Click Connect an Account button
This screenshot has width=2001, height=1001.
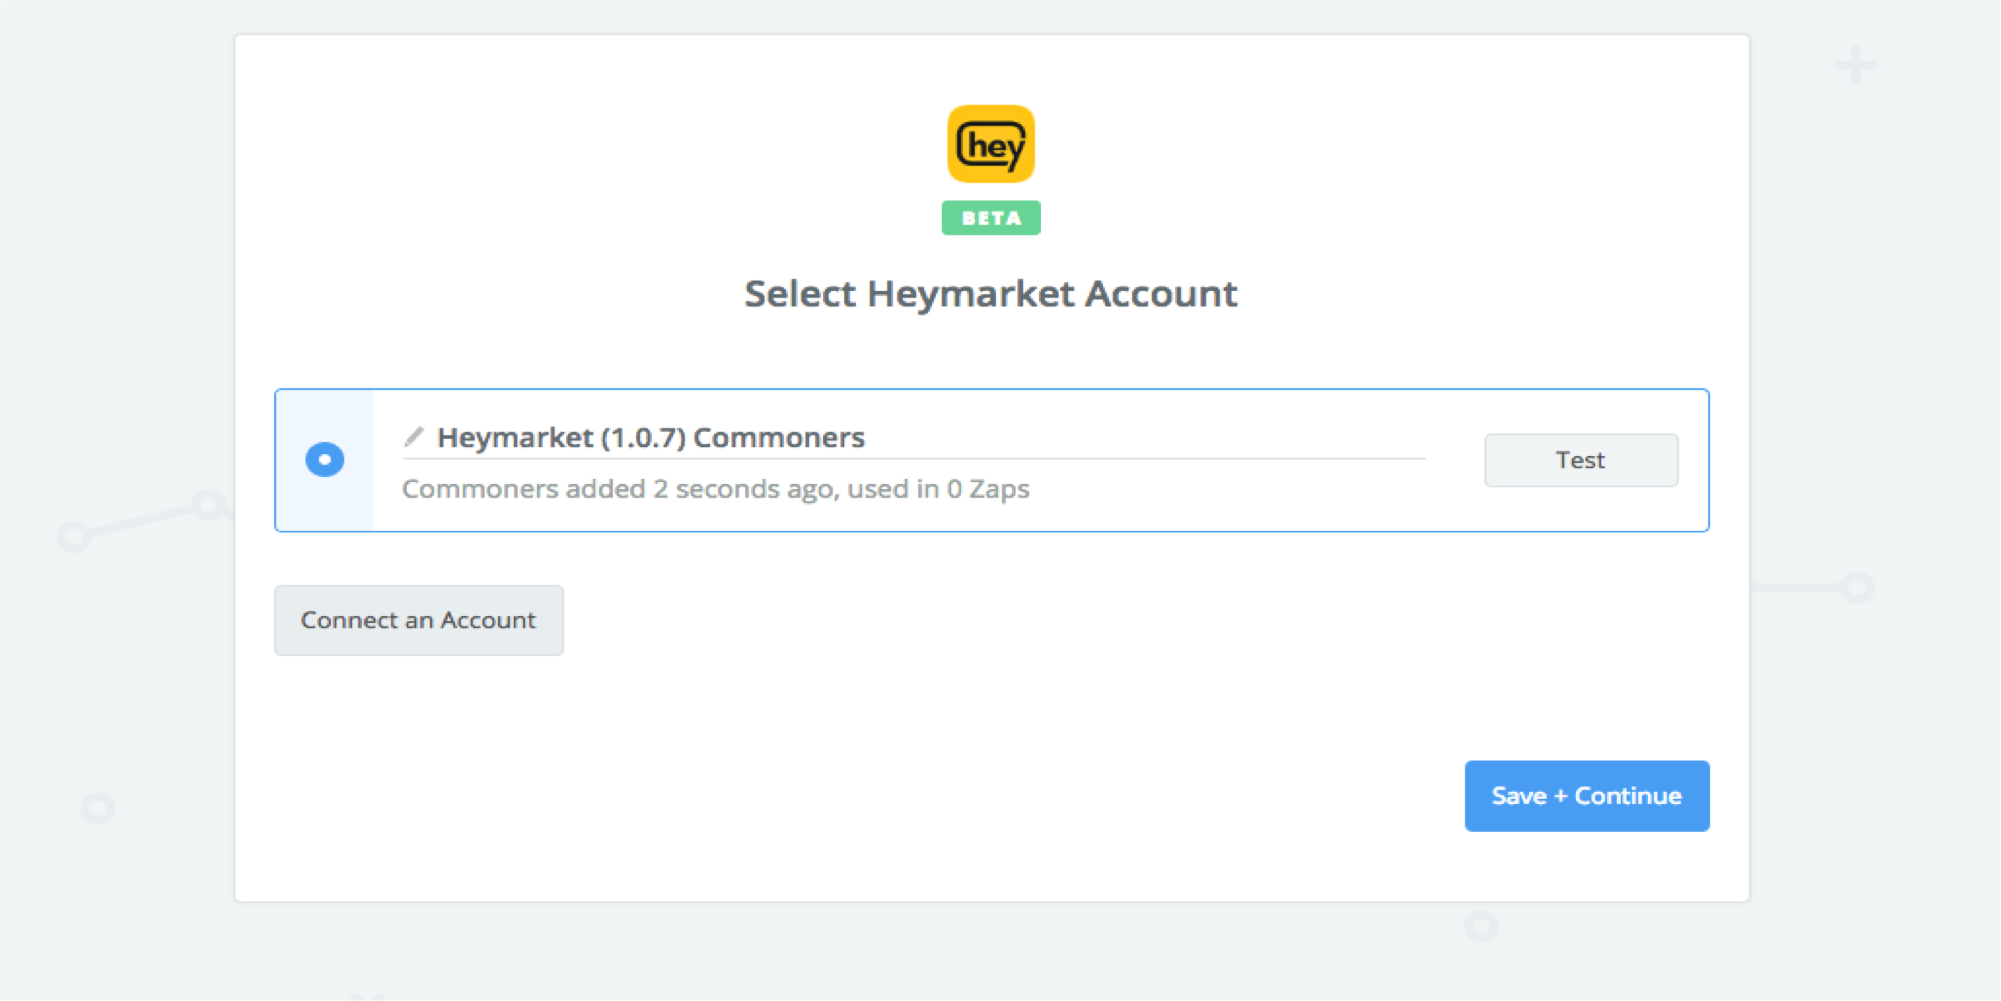[419, 620]
